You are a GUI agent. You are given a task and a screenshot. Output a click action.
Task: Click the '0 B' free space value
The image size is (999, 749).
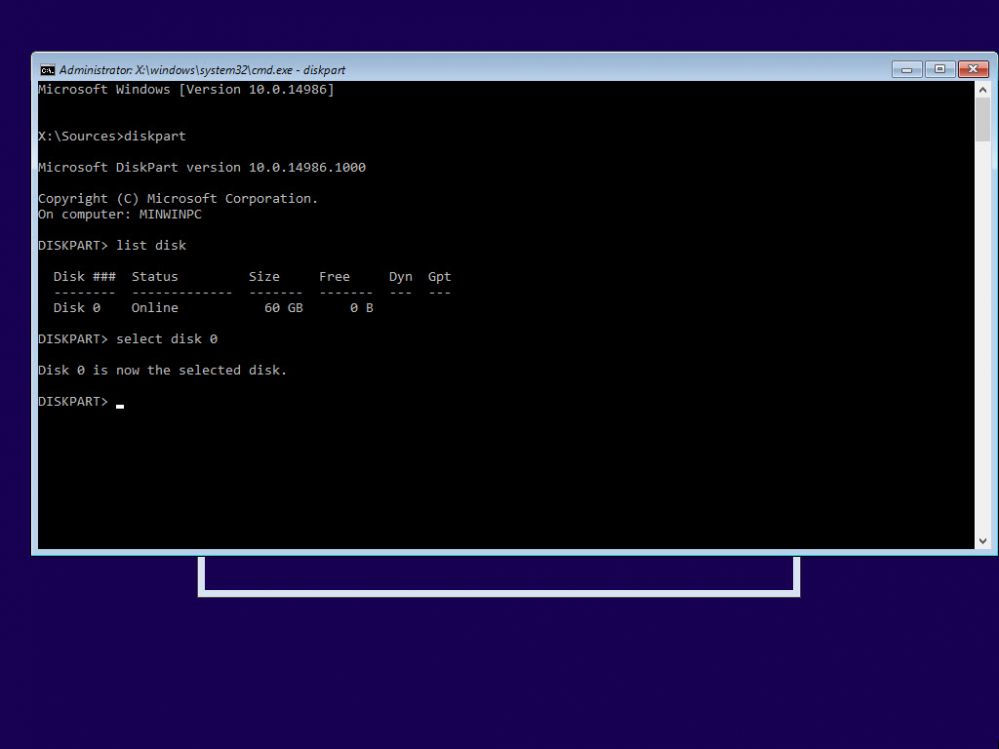click(x=362, y=308)
